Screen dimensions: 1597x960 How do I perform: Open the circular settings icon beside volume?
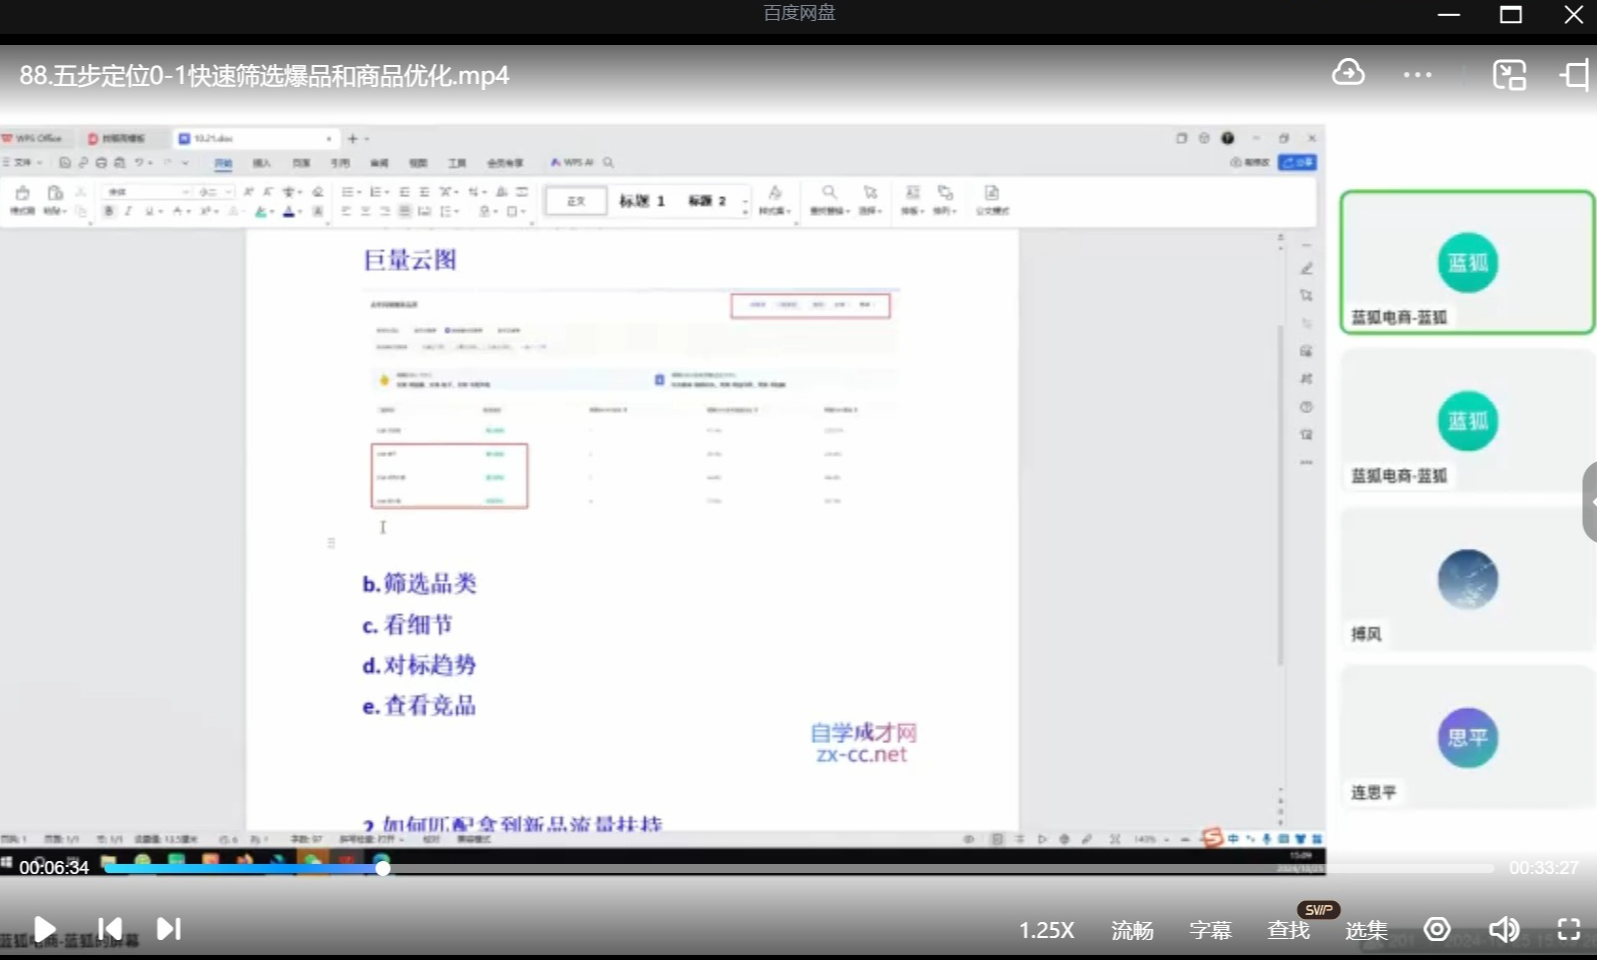tap(1437, 930)
